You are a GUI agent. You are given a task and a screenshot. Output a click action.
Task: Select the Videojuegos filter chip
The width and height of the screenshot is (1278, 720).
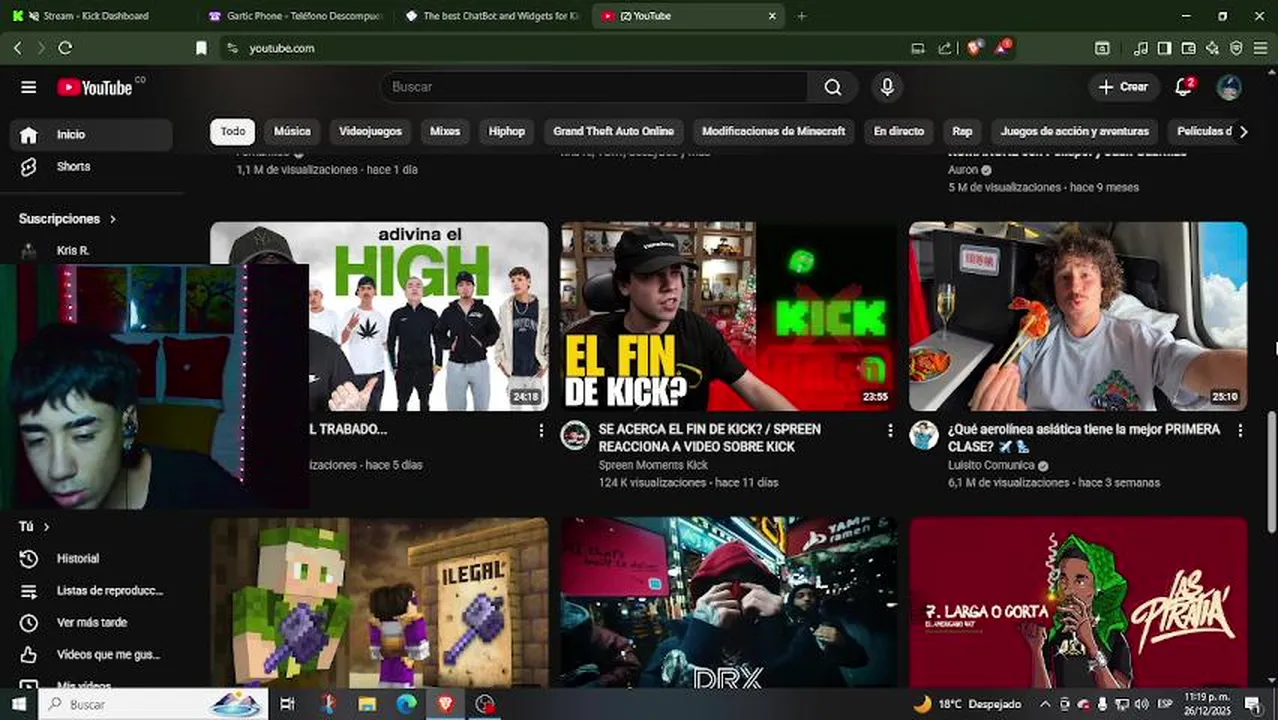[370, 131]
